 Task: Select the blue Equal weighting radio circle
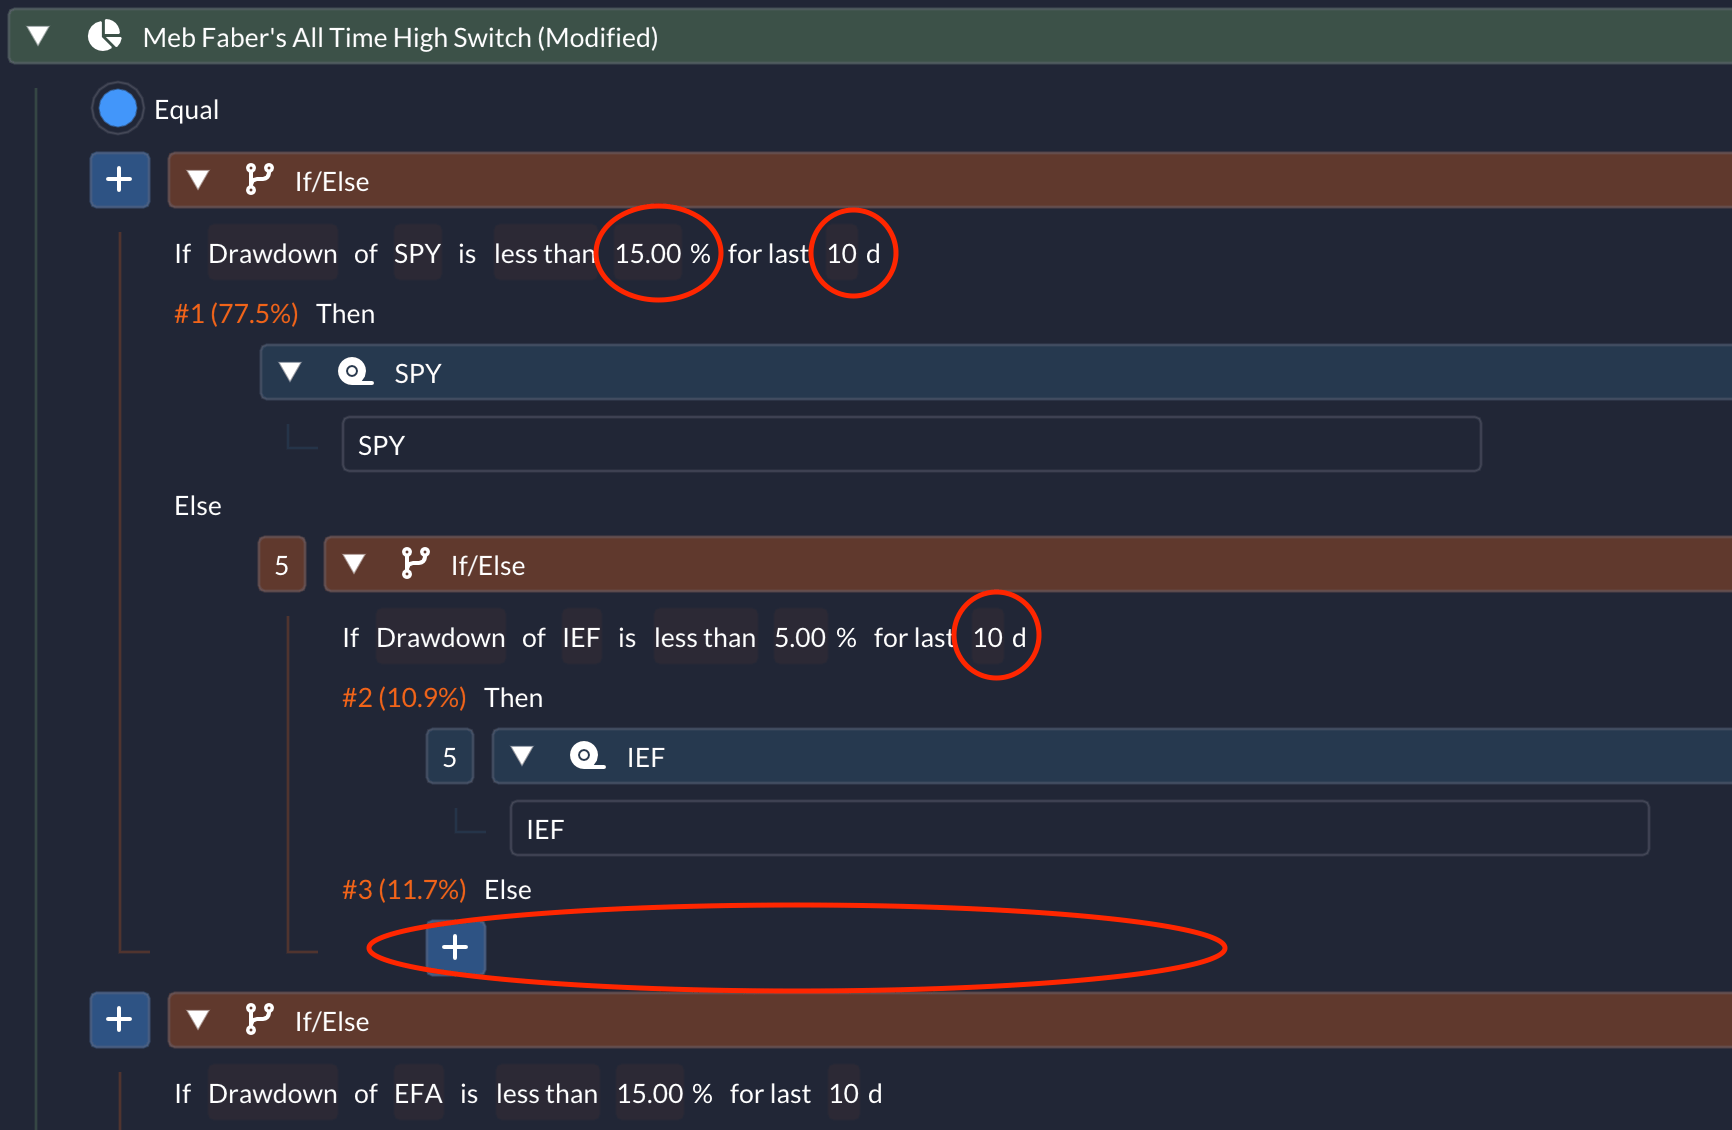point(118,109)
